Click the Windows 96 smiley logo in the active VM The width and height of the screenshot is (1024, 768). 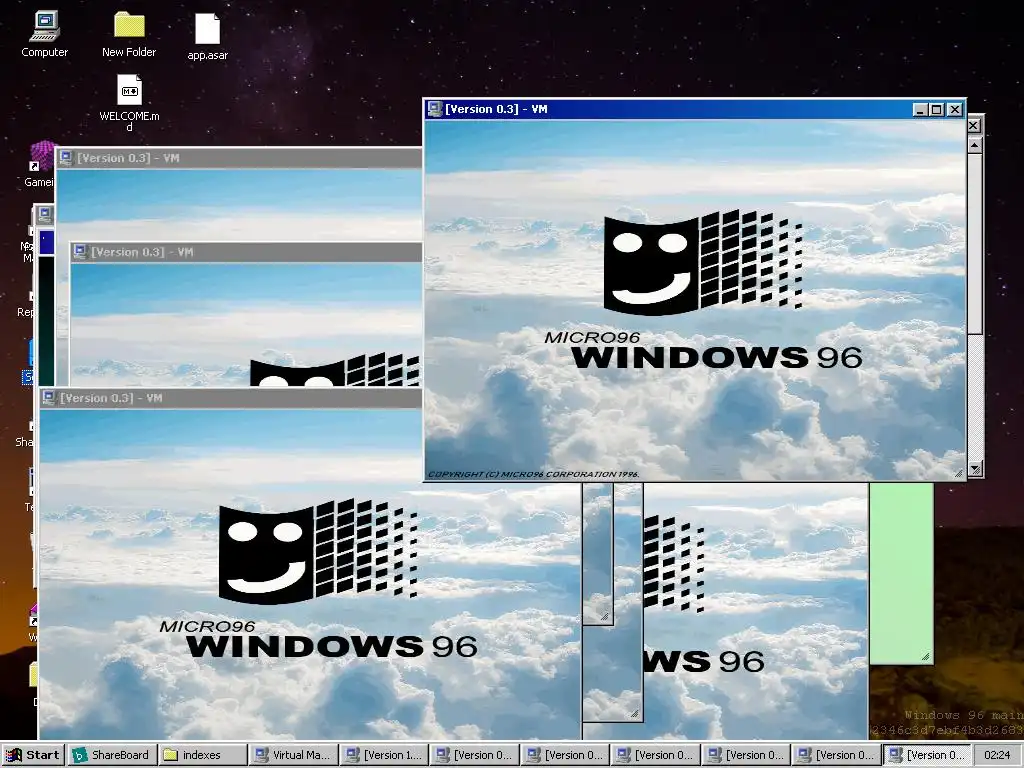[x=703, y=263]
